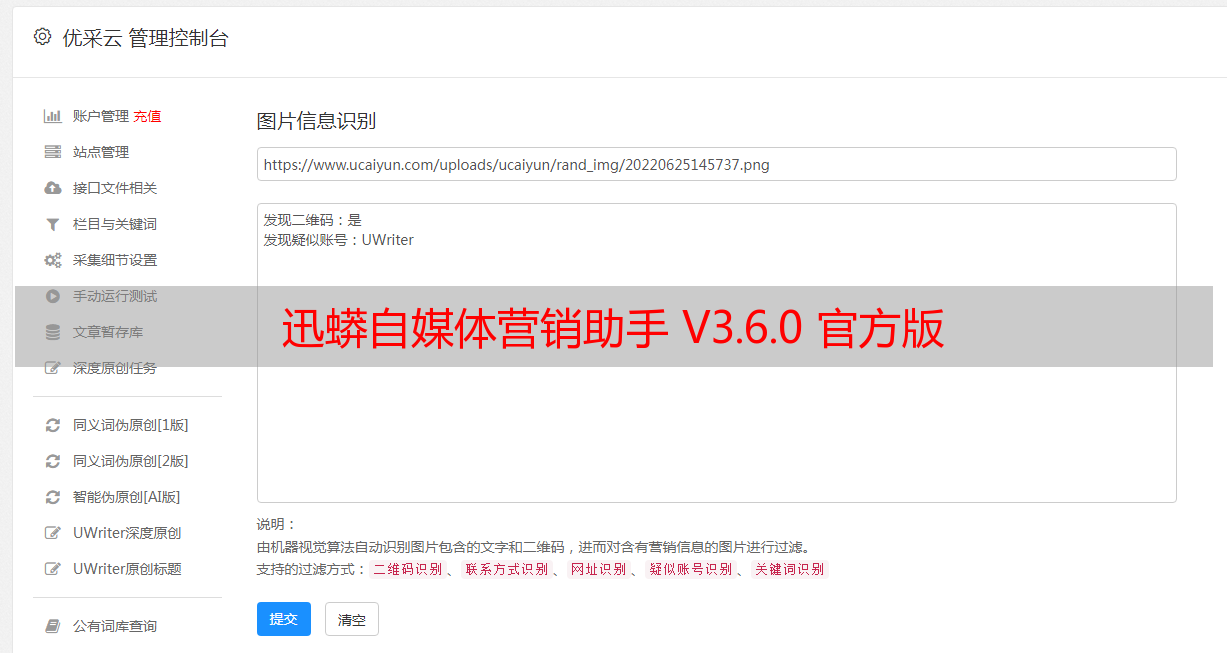The width and height of the screenshot is (1227, 653).
Task: Click the 关键词识别 filter tag
Action: point(790,569)
